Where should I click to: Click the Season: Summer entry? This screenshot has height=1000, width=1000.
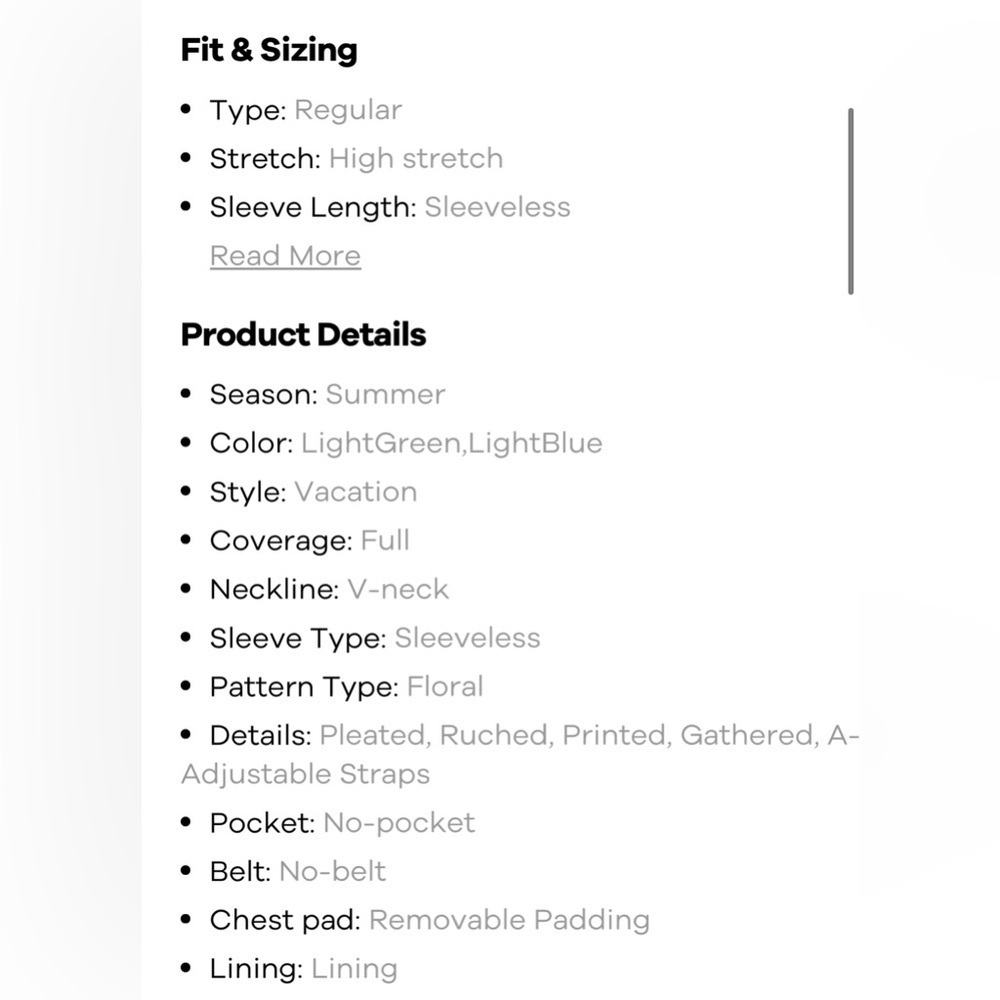(x=327, y=394)
